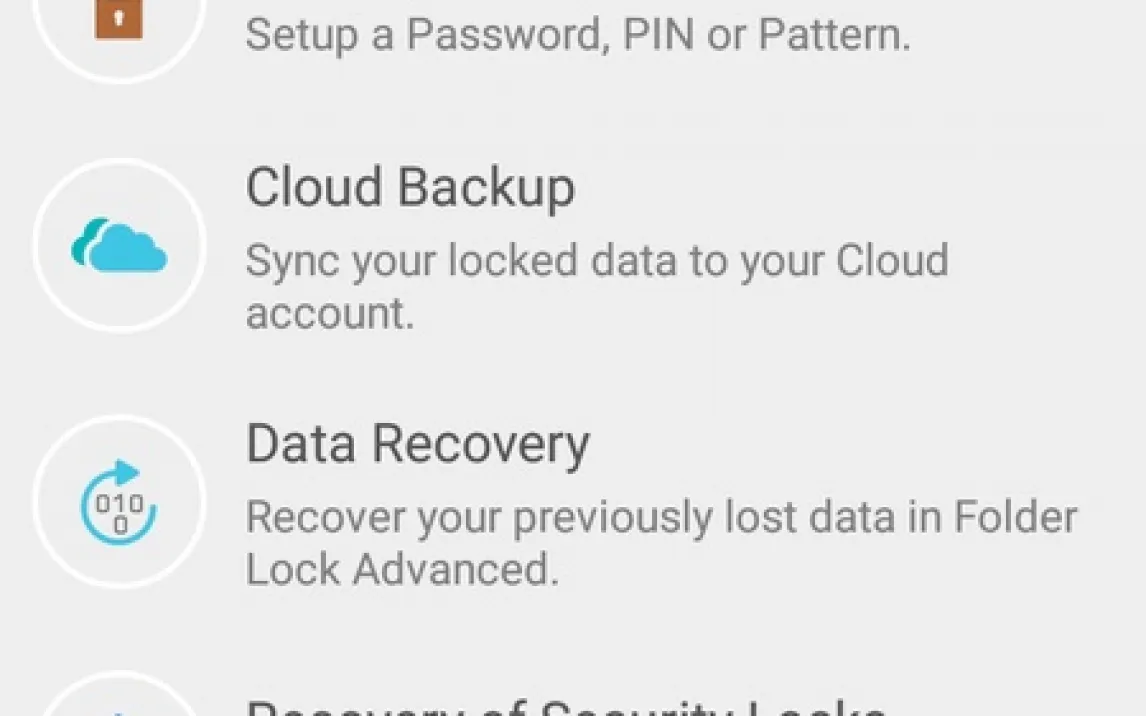
Task: Tap "Recover your previously lost data" description
Action: (x=661, y=518)
